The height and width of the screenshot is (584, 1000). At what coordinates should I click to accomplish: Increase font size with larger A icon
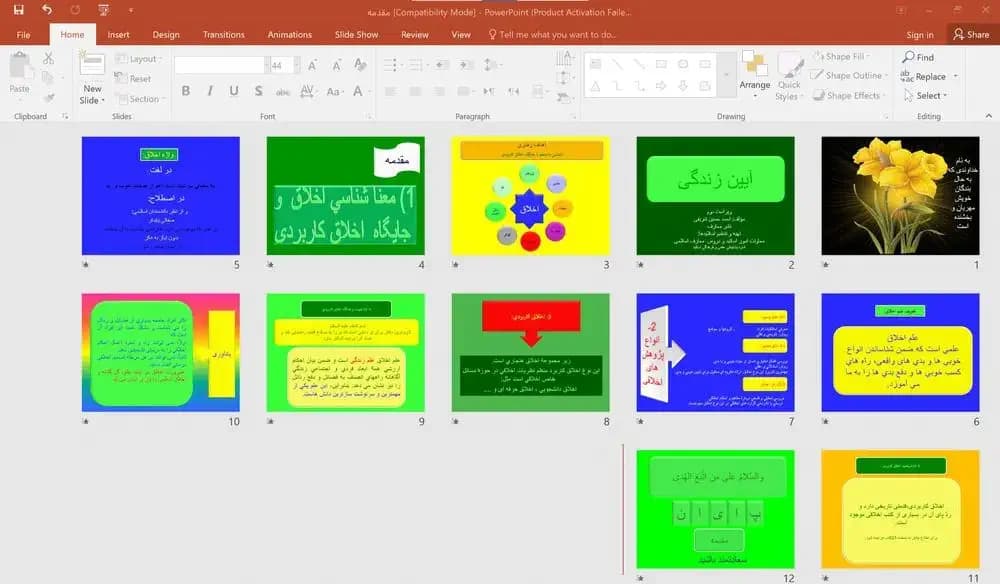point(312,65)
